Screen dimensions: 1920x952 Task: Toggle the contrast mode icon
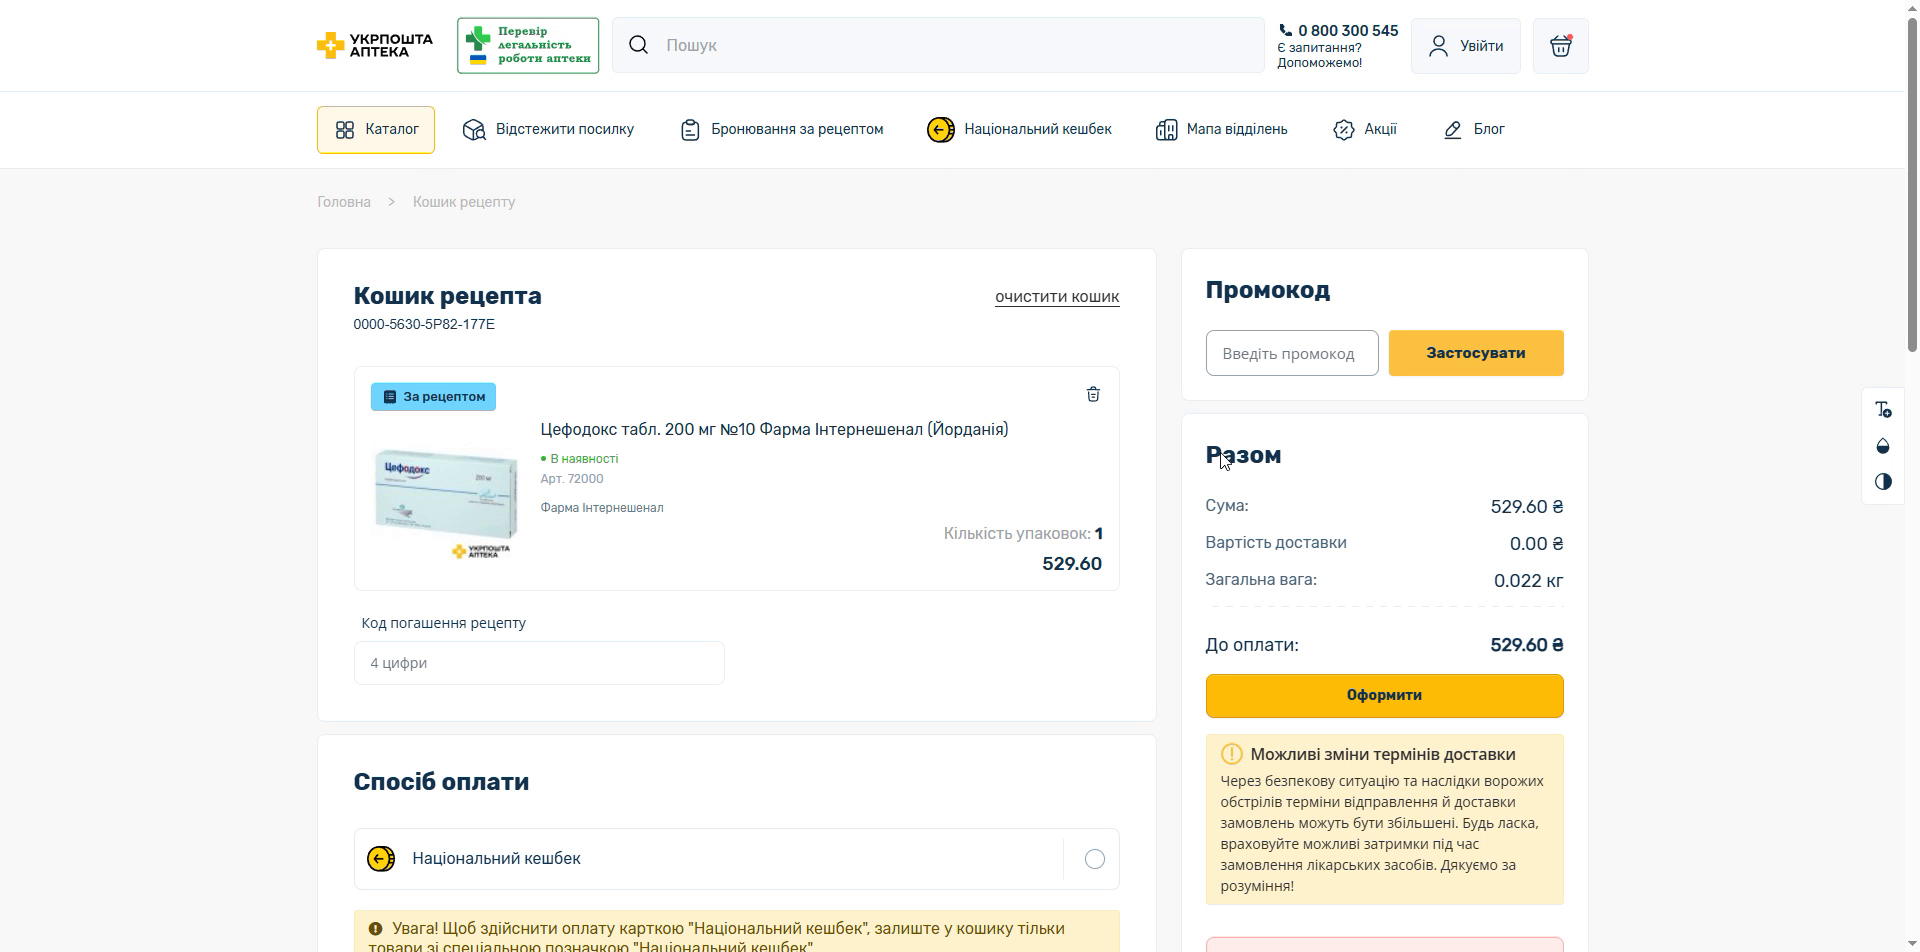click(1883, 482)
